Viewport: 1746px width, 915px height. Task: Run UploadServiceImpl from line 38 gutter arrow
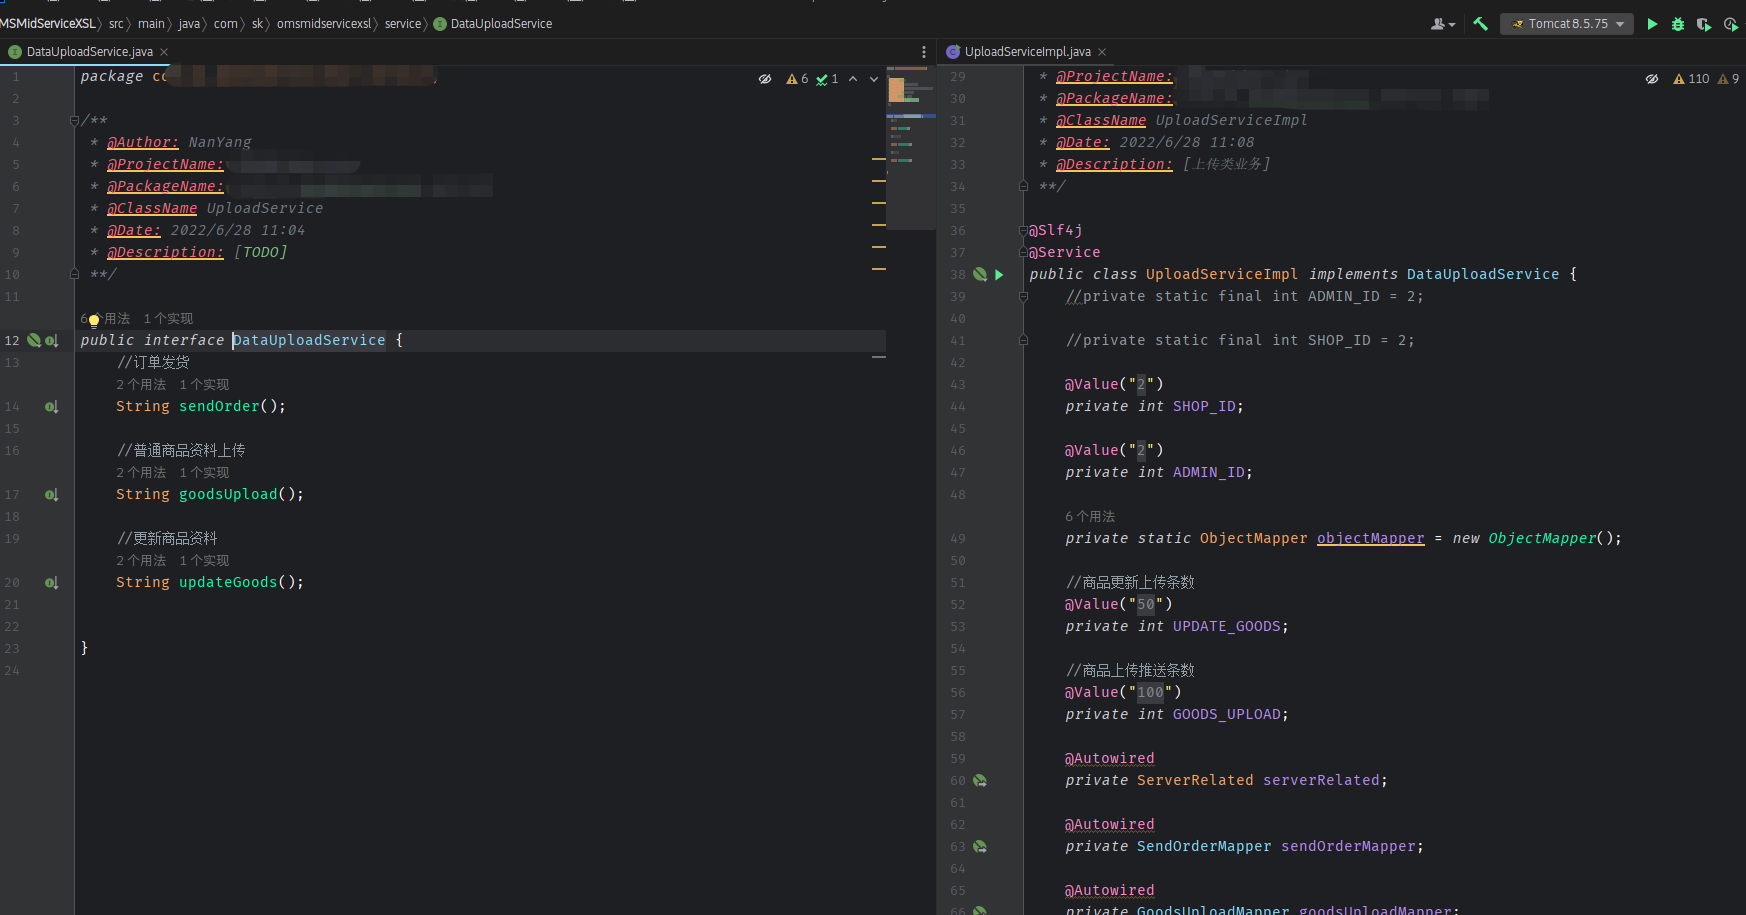999,274
